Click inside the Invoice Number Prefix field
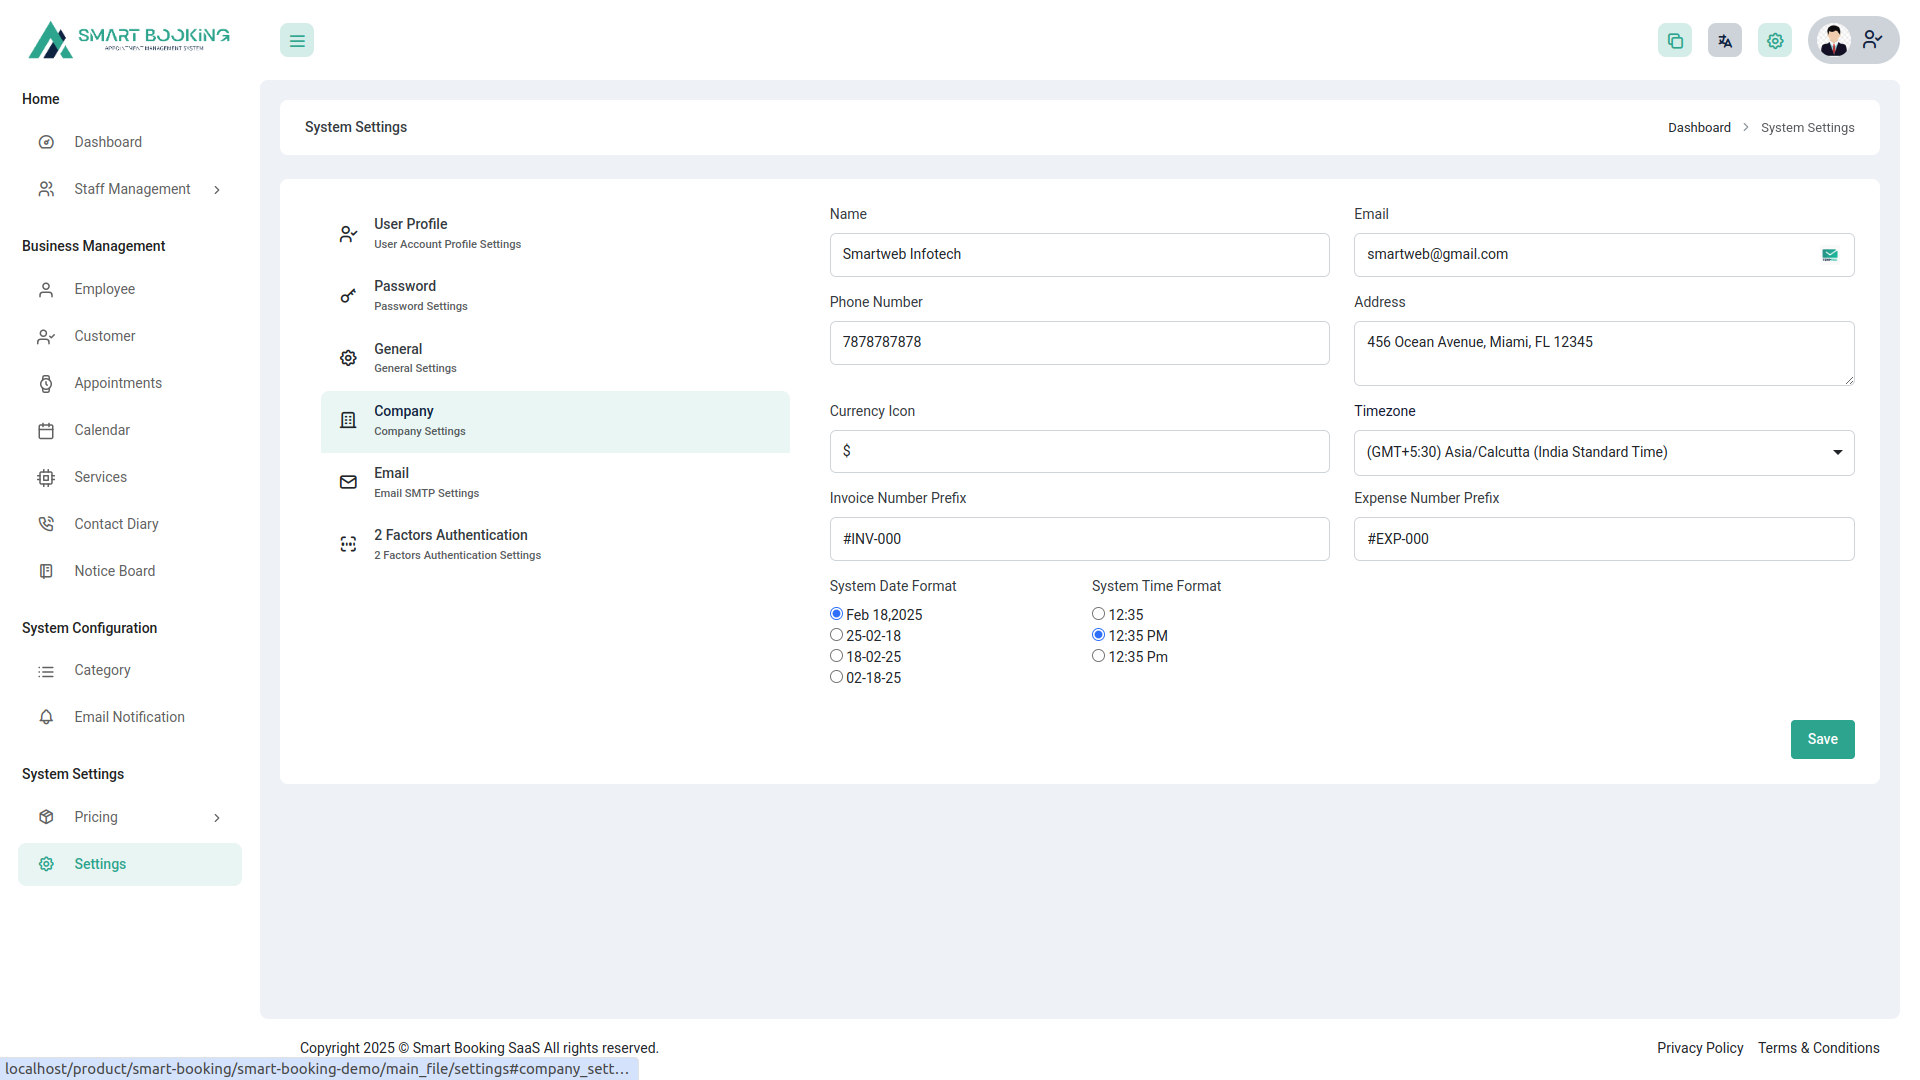This screenshot has width=1920, height=1080. tap(1079, 538)
